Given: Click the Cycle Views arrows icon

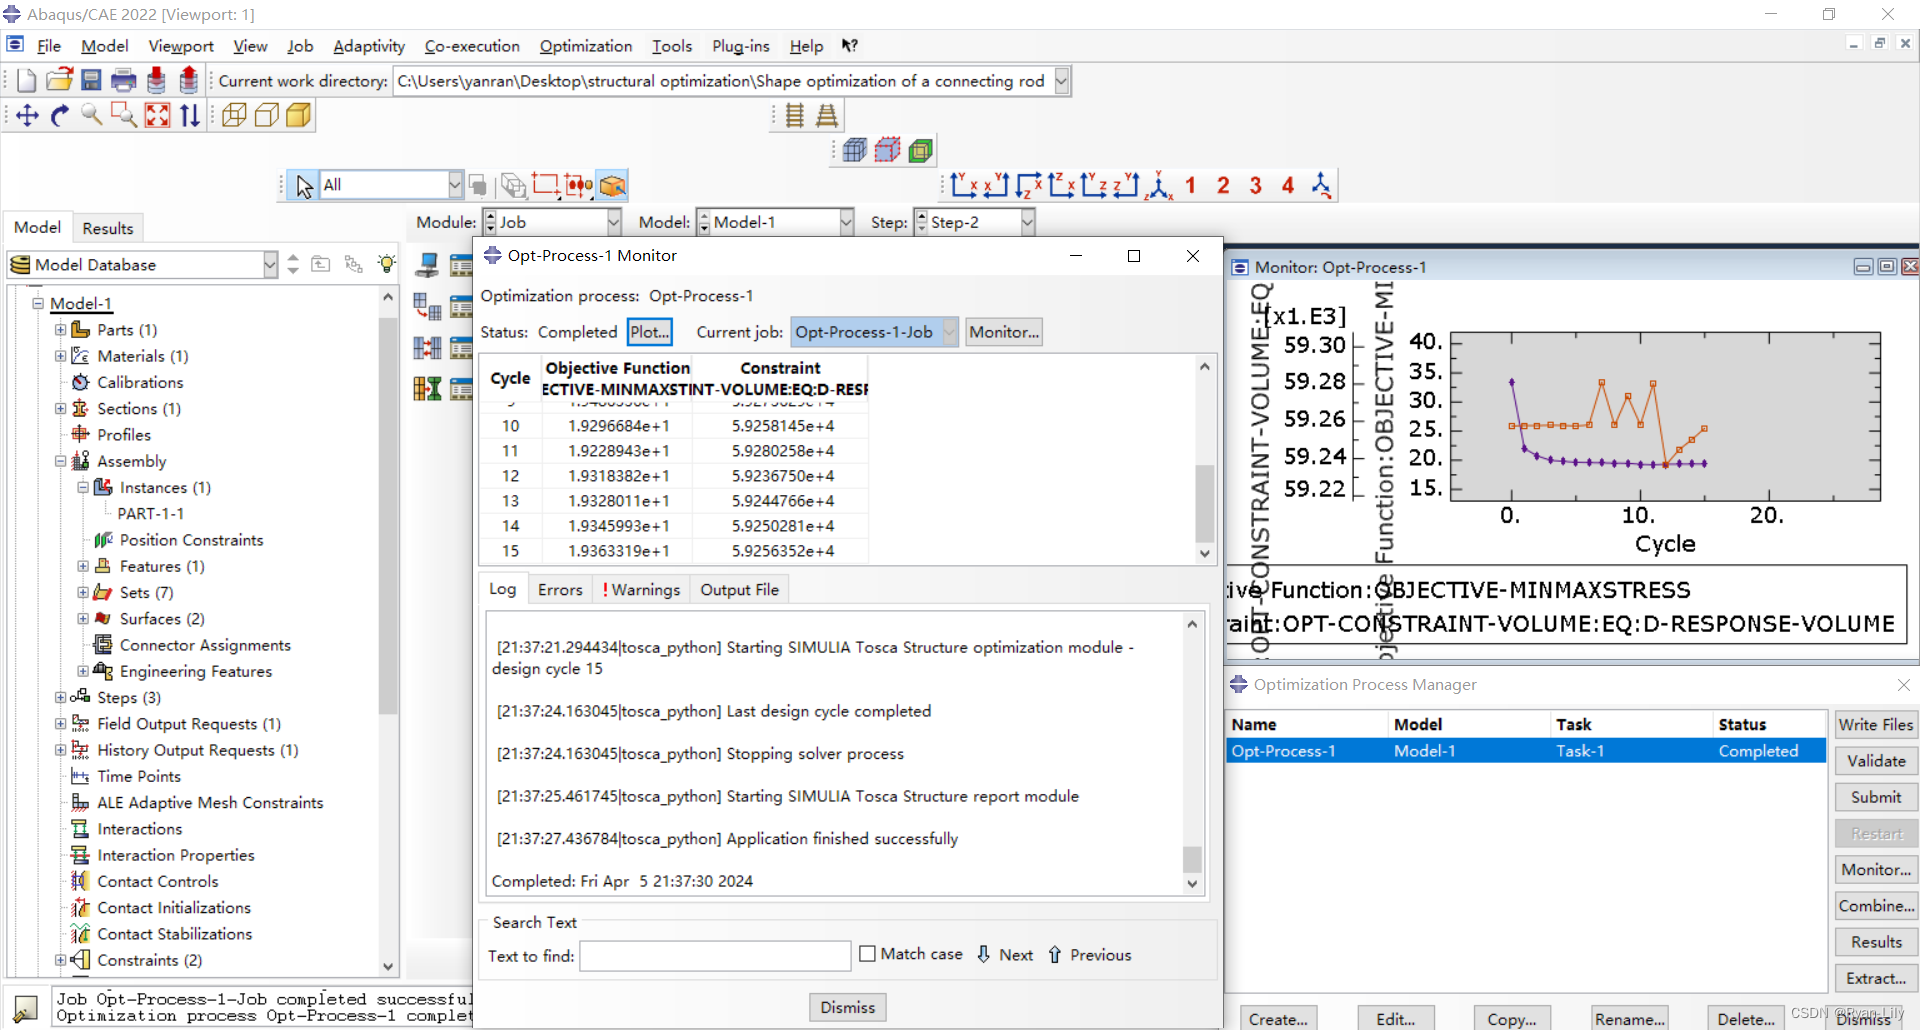Looking at the screenshot, I should (x=189, y=116).
